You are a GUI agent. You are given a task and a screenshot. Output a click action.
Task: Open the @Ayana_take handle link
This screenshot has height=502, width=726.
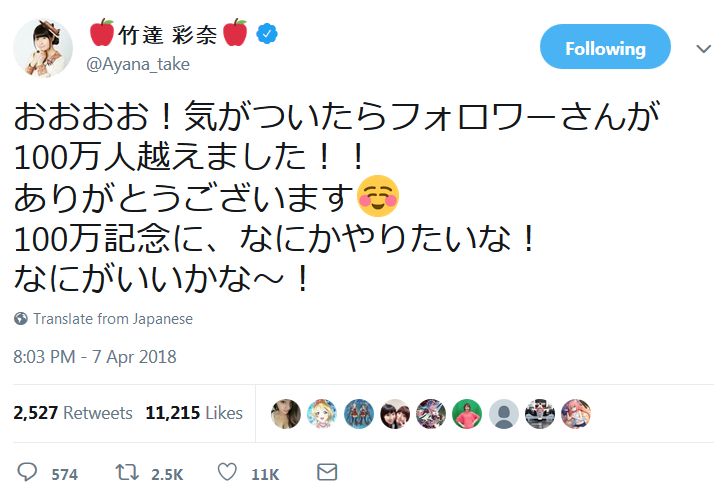(x=139, y=64)
